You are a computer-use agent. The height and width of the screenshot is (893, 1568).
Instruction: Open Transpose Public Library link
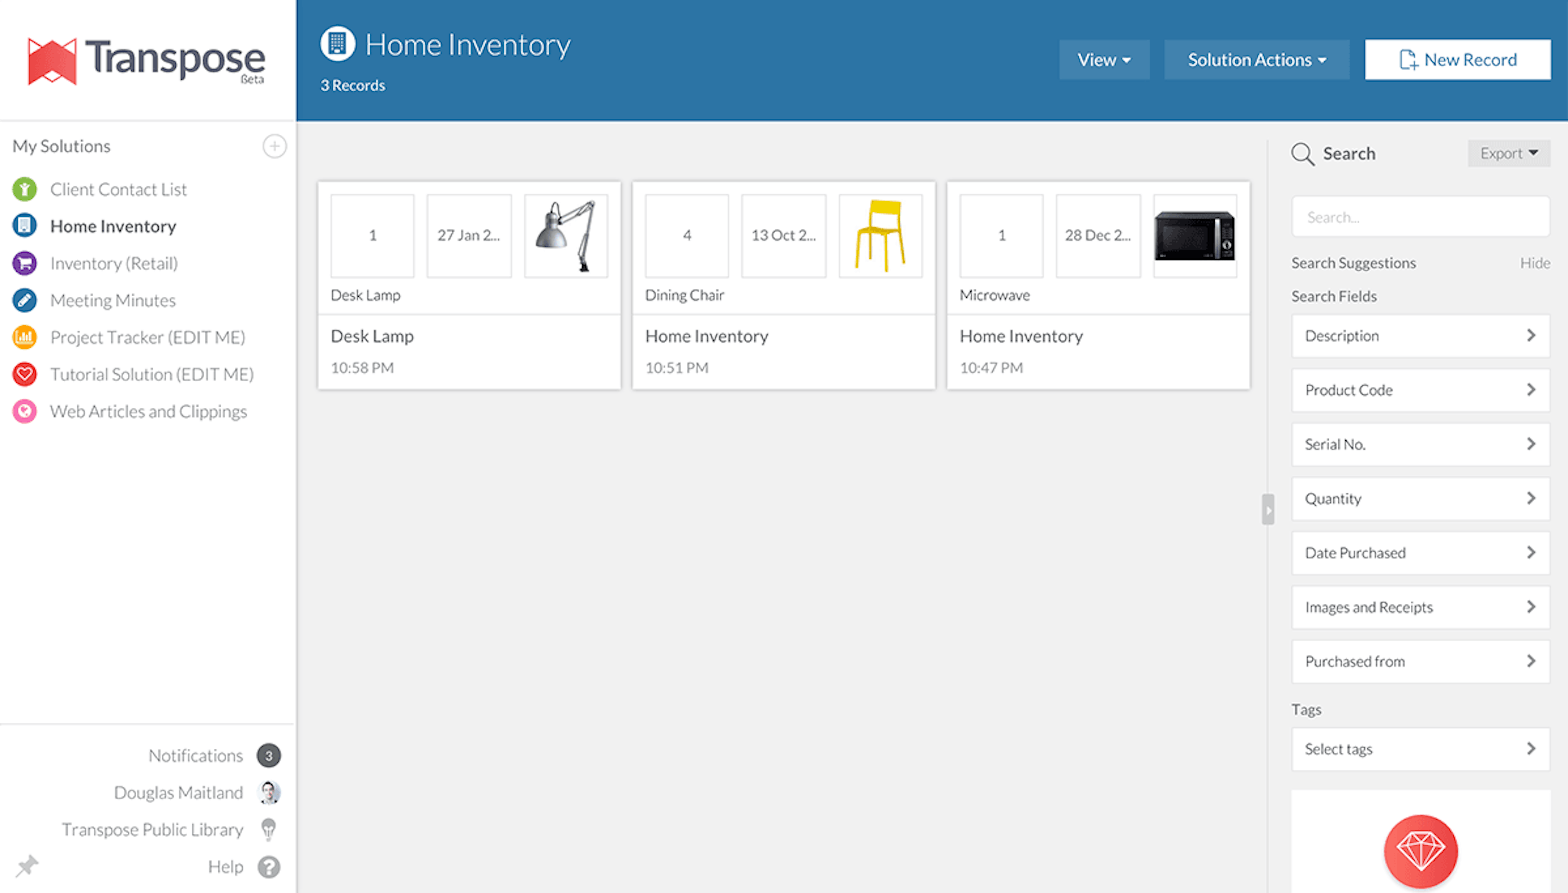pos(152,830)
